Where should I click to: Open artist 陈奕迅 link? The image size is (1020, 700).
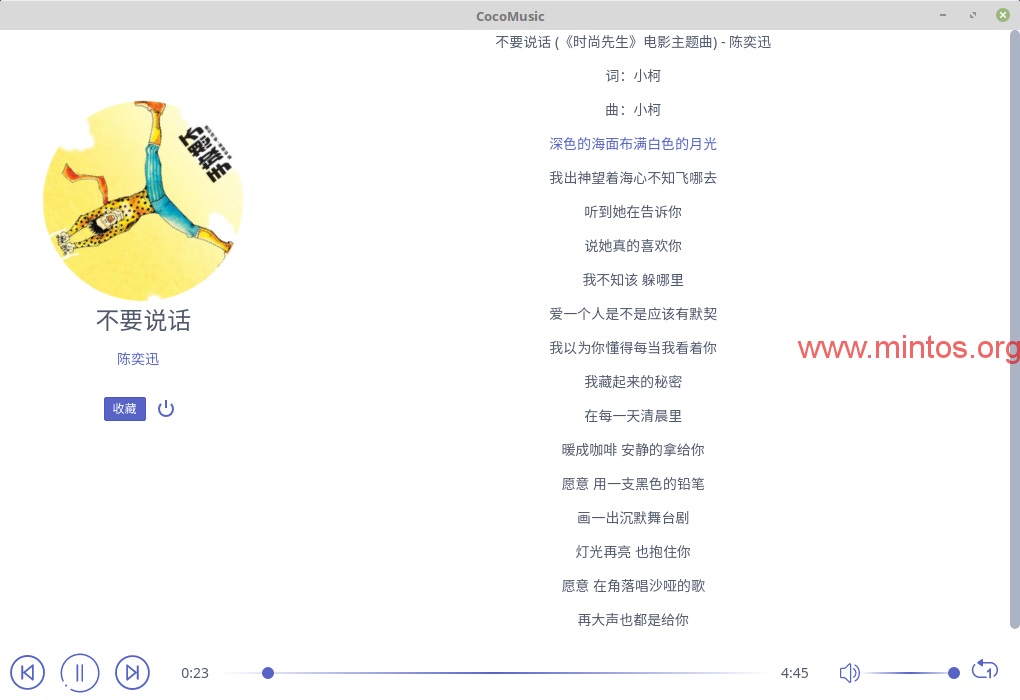138,359
